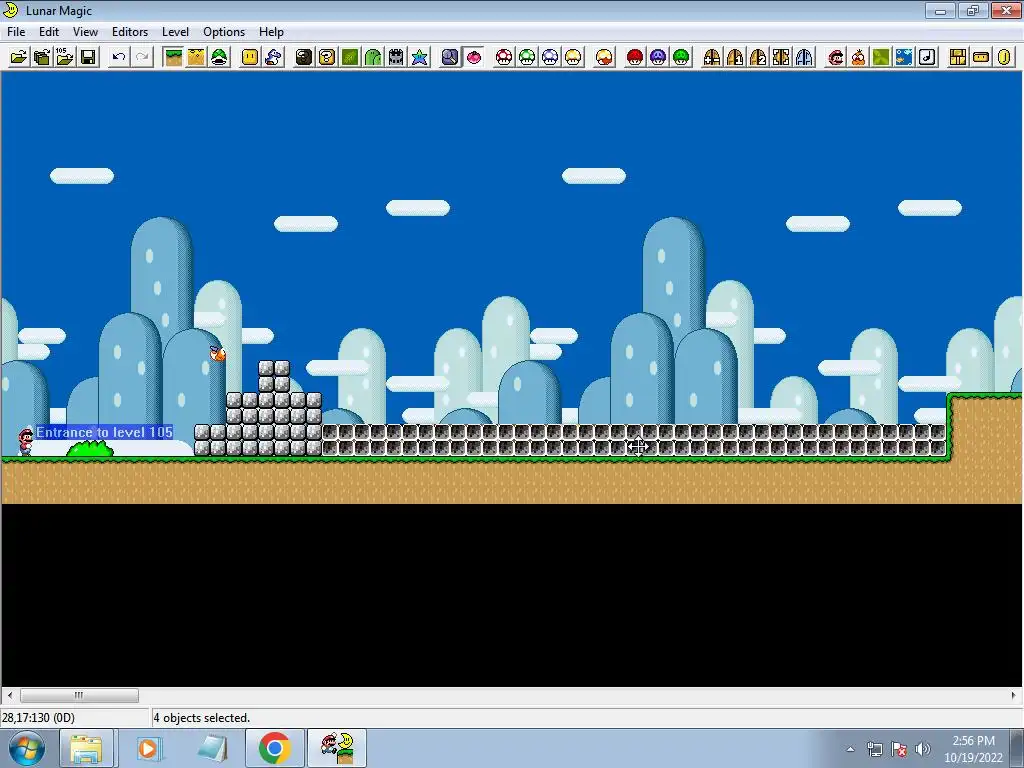Click the redo arrow icon
1024x768 pixels.
tap(142, 57)
